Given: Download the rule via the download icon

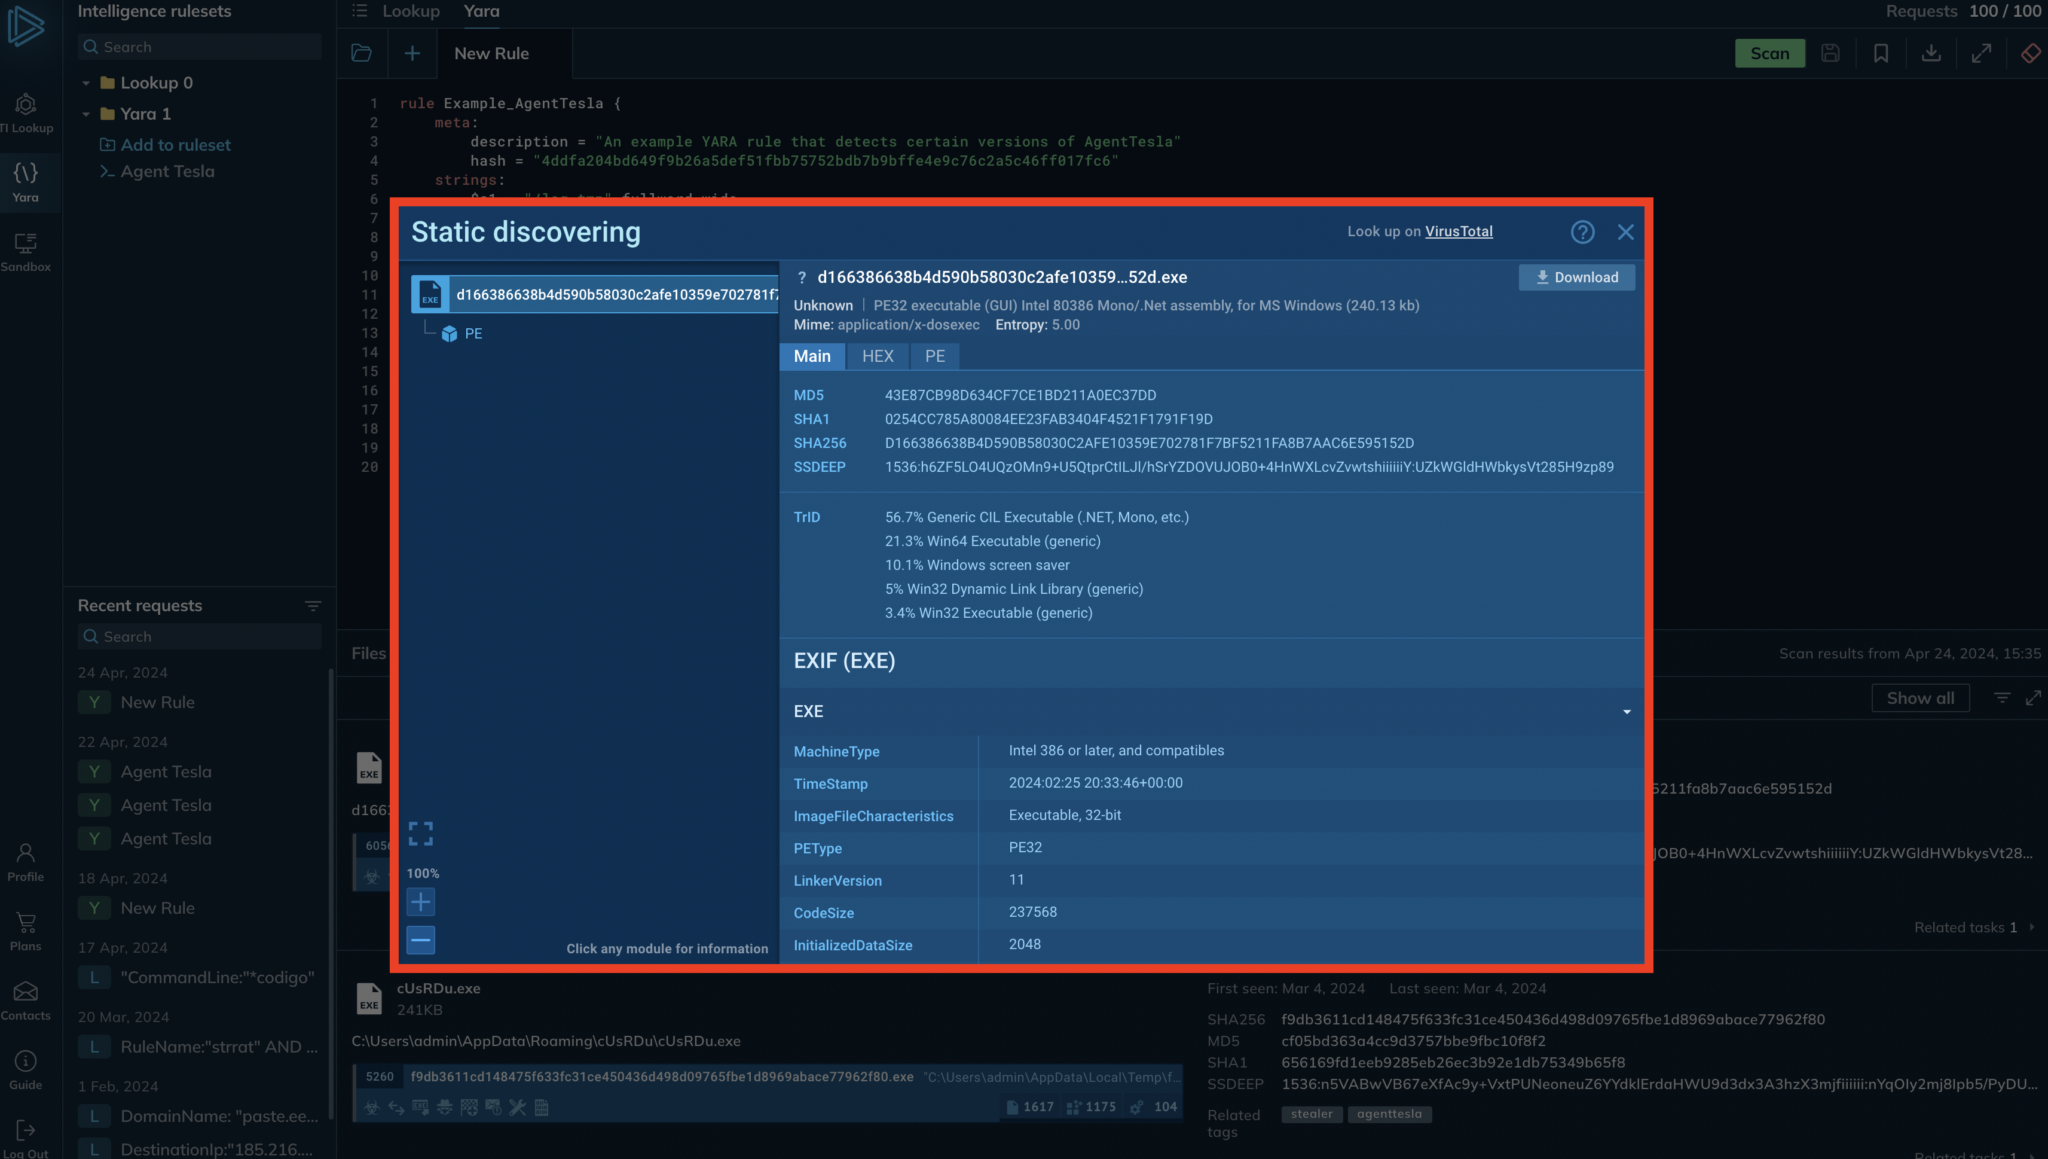Looking at the screenshot, I should [1932, 53].
